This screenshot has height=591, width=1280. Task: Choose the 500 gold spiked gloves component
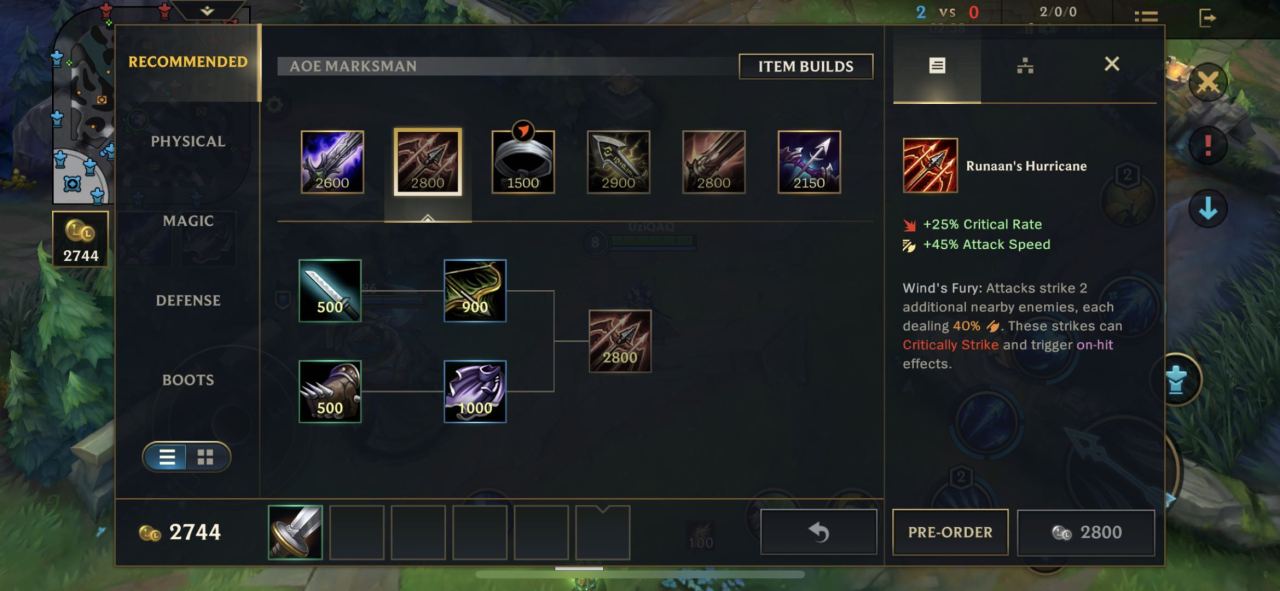330,392
